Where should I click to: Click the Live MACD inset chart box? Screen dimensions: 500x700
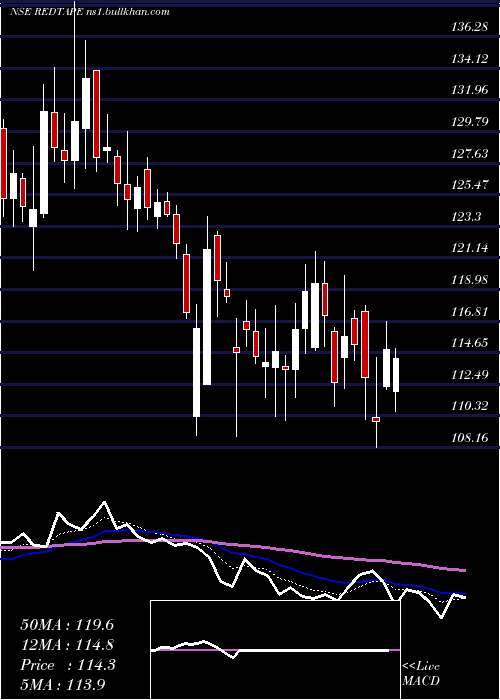coord(275,650)
